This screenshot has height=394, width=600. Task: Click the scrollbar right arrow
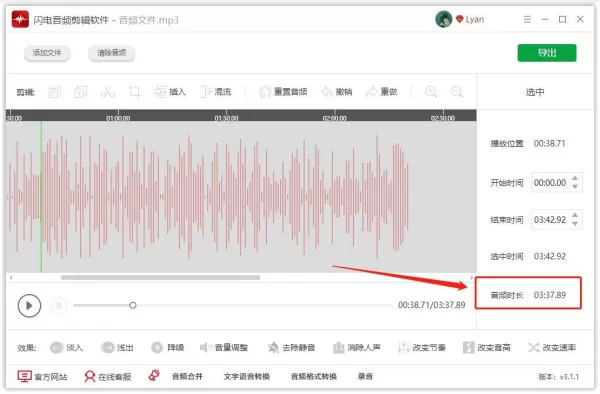(x=471, y=277)
